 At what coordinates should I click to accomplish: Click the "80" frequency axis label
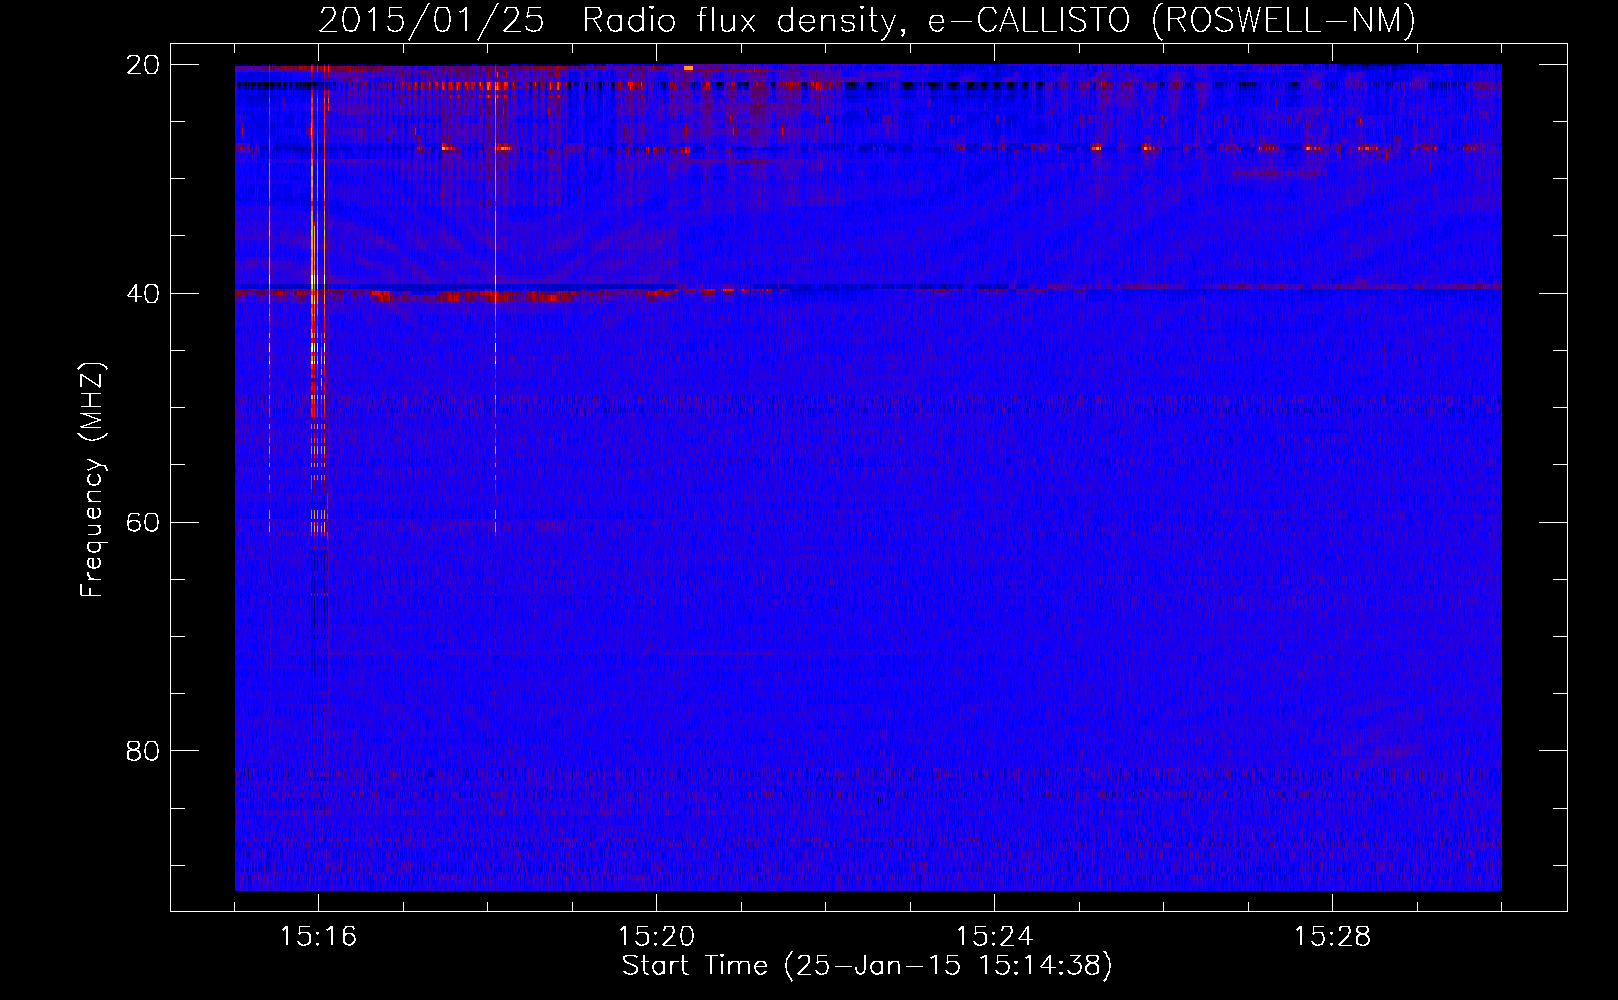143,751
